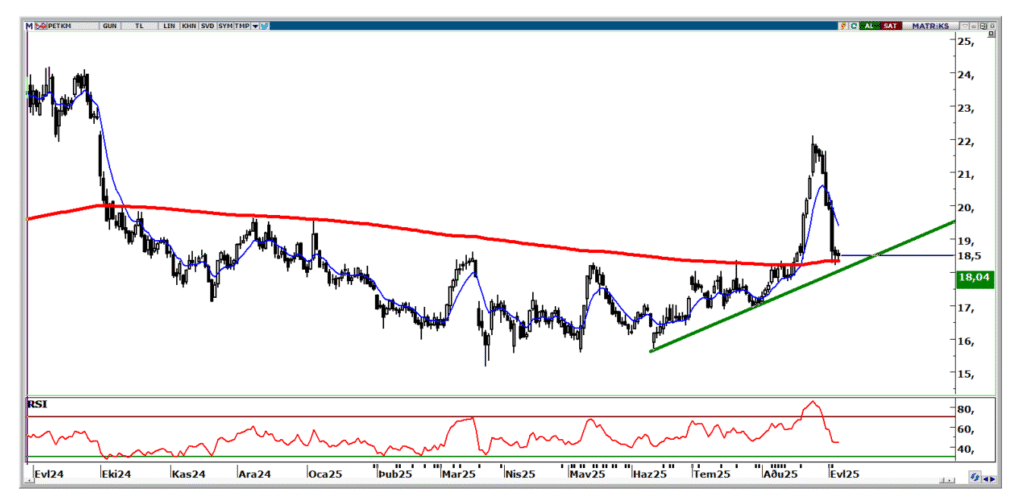Open the TMP template menu
This screenshot has width=1024, height=503.
[x=242, y=26]
